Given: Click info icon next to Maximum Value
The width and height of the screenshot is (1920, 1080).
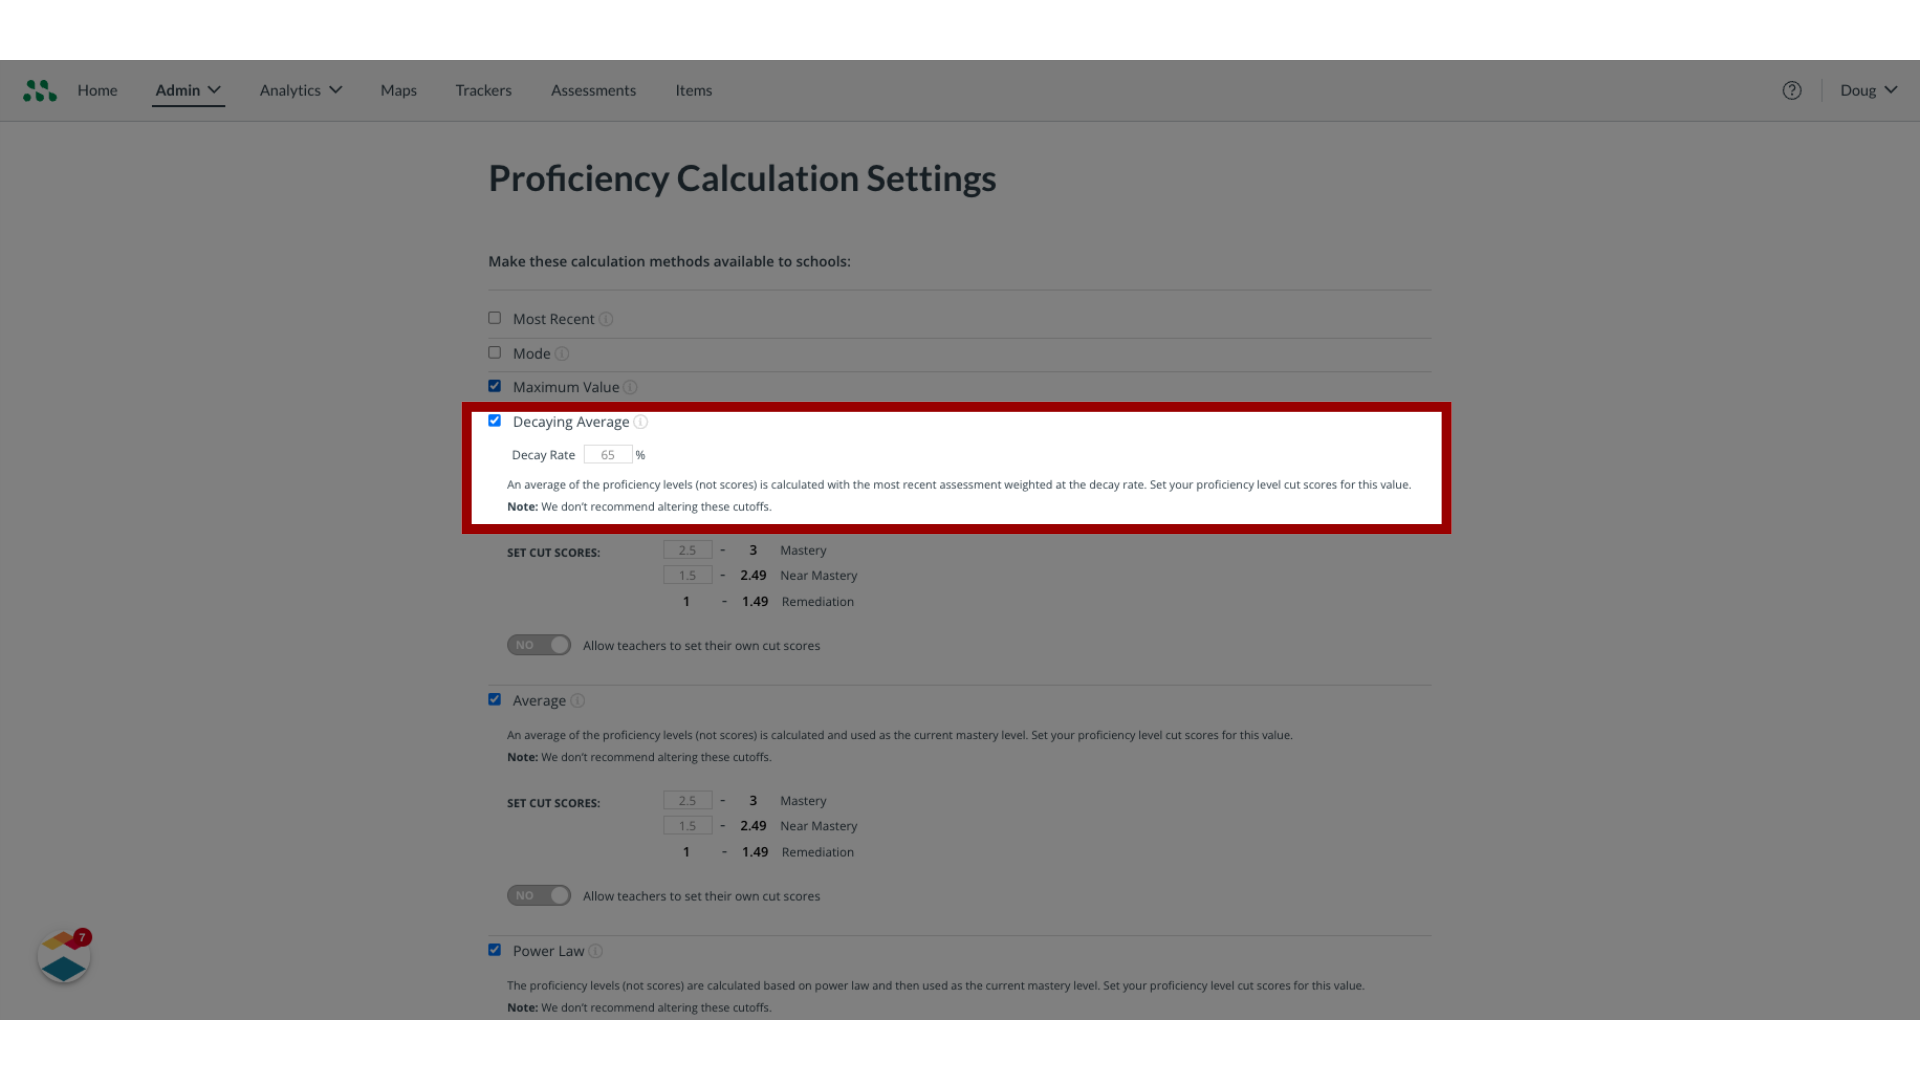Looking at the screenshot, I should pos(630,388).
